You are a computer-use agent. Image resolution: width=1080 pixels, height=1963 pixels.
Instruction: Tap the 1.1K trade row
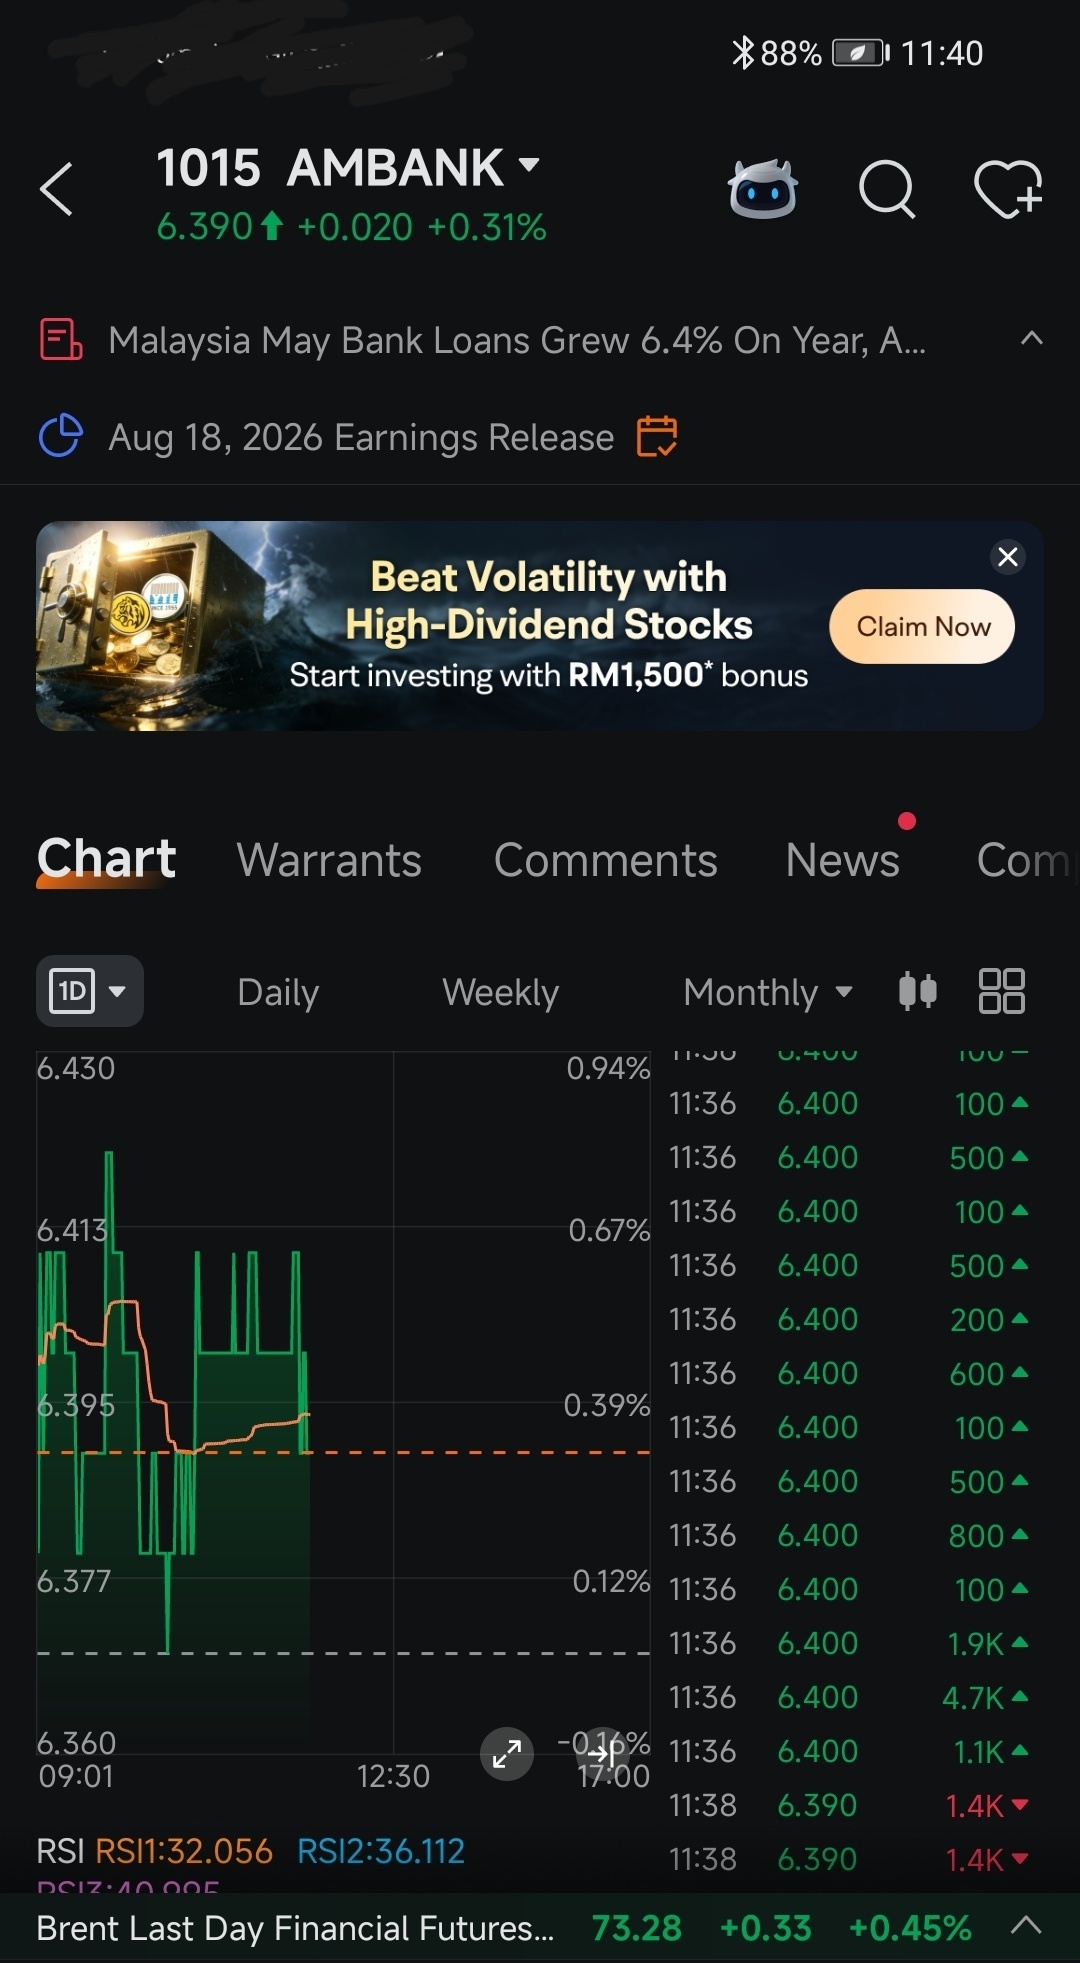point(850,1751)
